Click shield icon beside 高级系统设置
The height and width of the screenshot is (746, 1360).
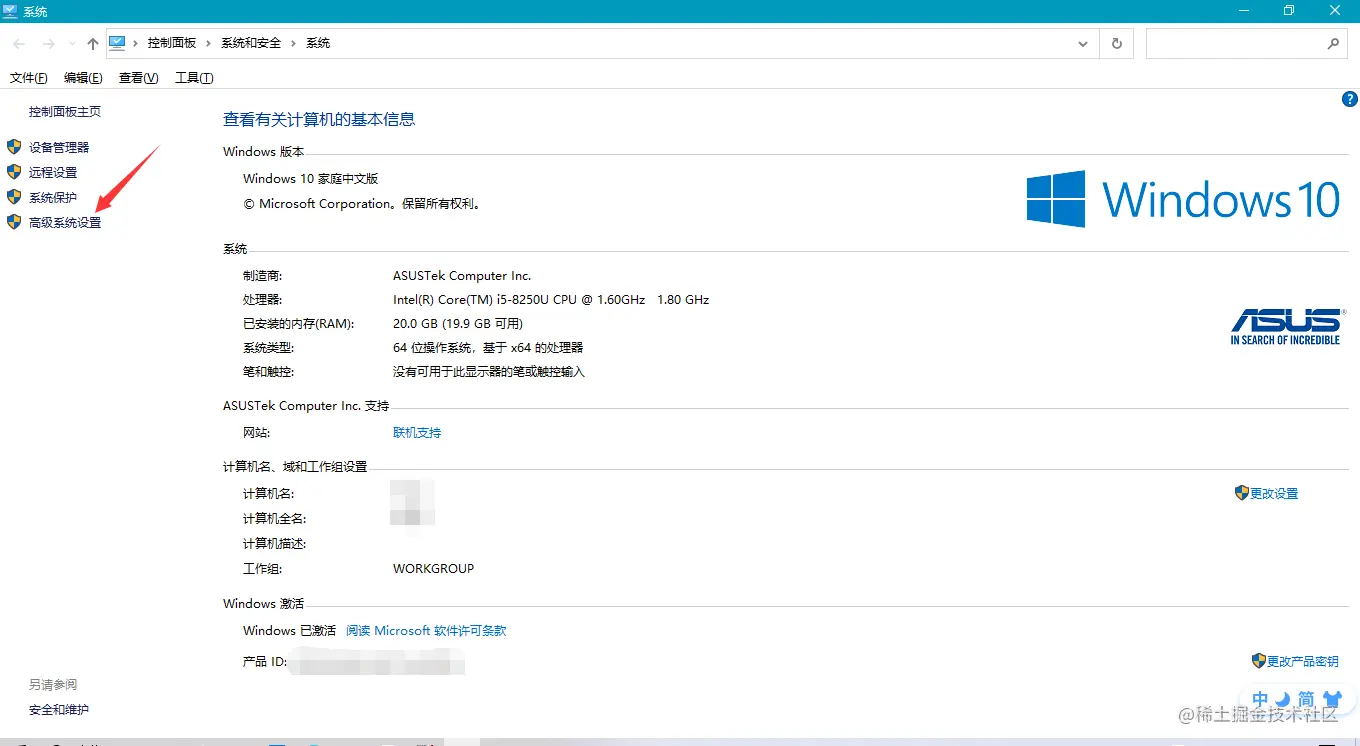14,221
